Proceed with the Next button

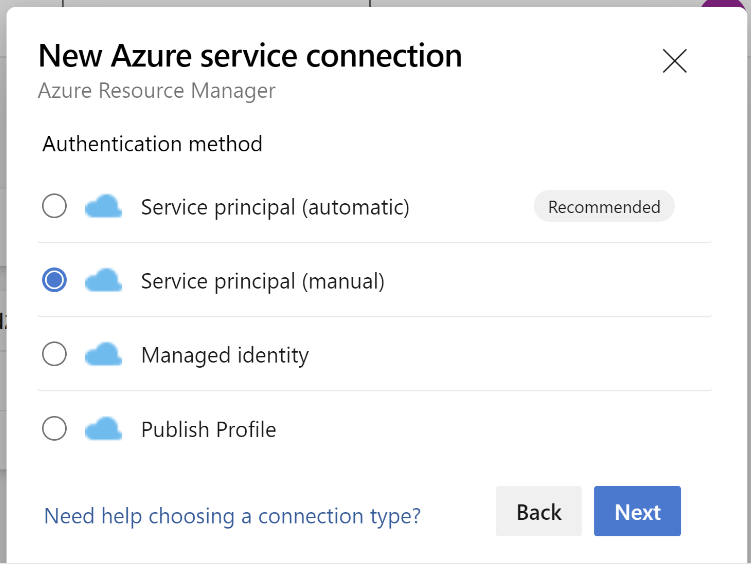(x=637, y=511)
